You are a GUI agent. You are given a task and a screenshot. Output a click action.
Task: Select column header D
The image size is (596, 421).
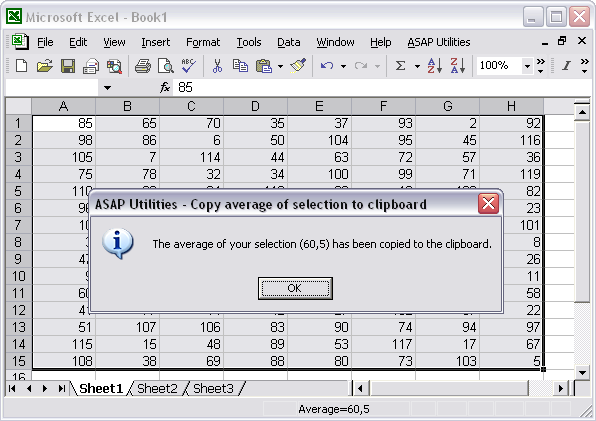pos(255,106)
